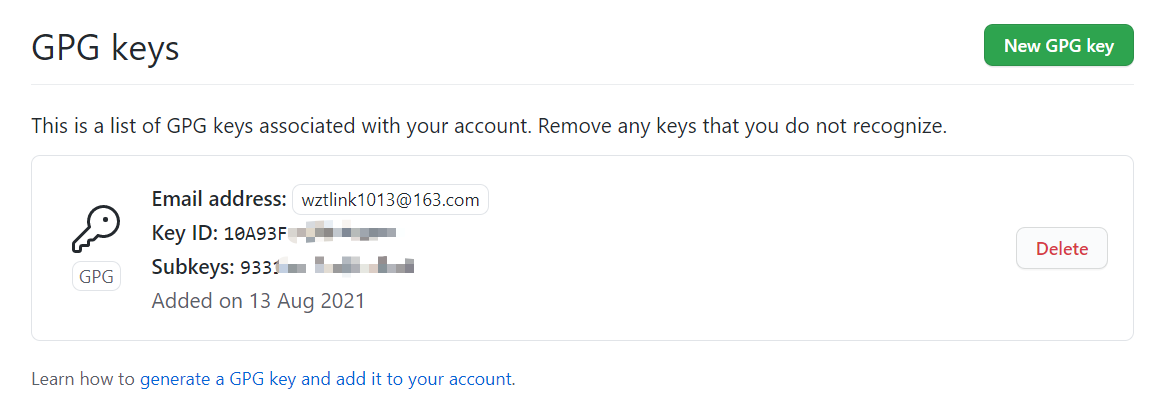This screenshot has width=1173, height=393.
Task: Click the key icon beside the entry
Action: (96, 230)
